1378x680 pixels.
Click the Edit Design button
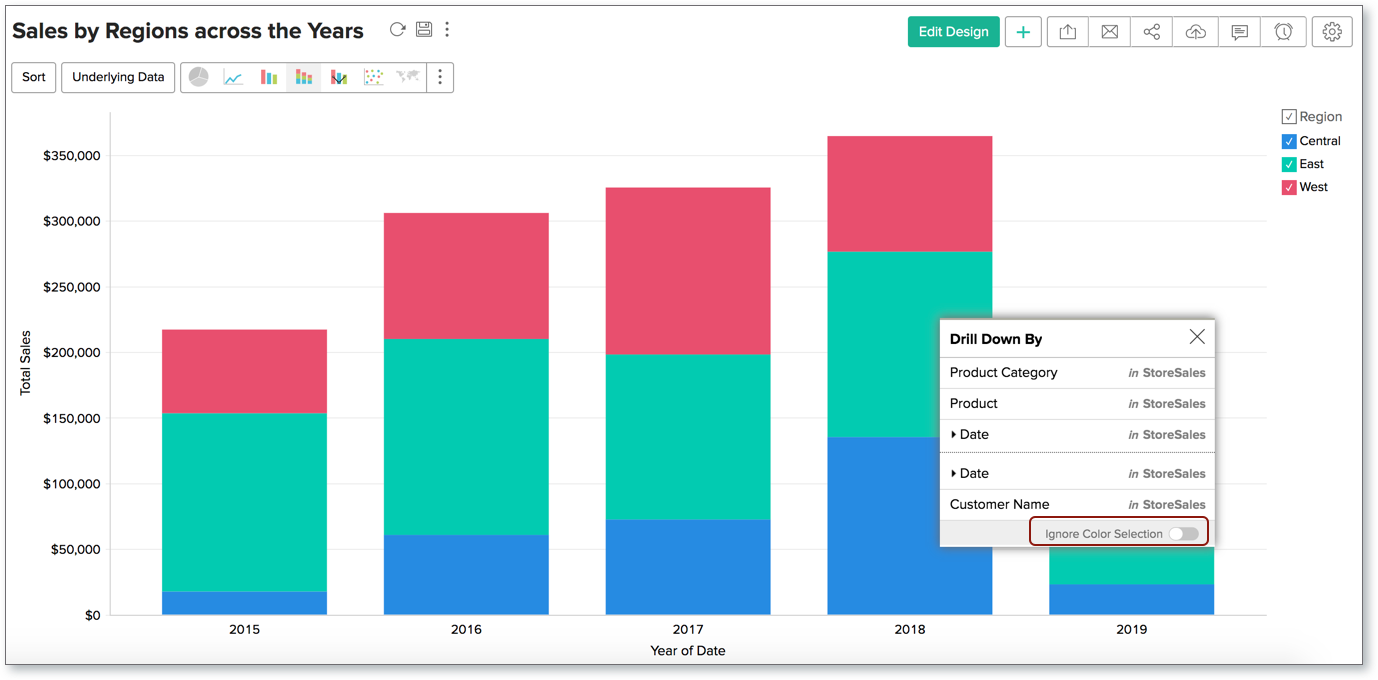[x=954, y=32]
